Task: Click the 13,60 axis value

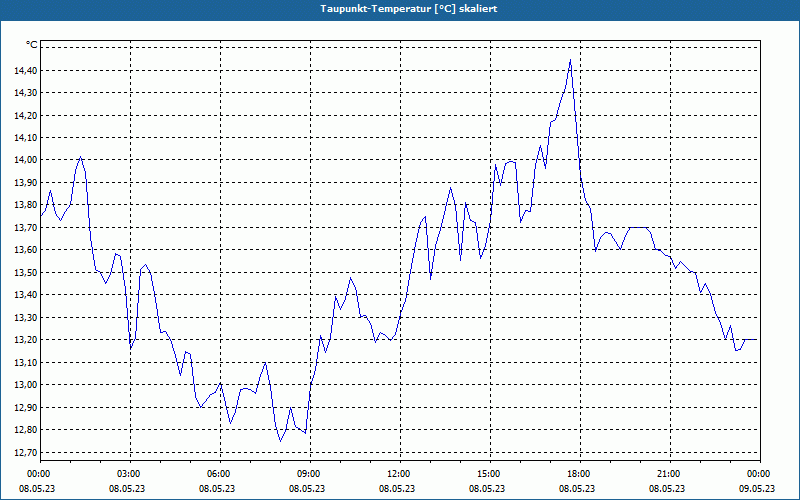Action: [24, 250]
